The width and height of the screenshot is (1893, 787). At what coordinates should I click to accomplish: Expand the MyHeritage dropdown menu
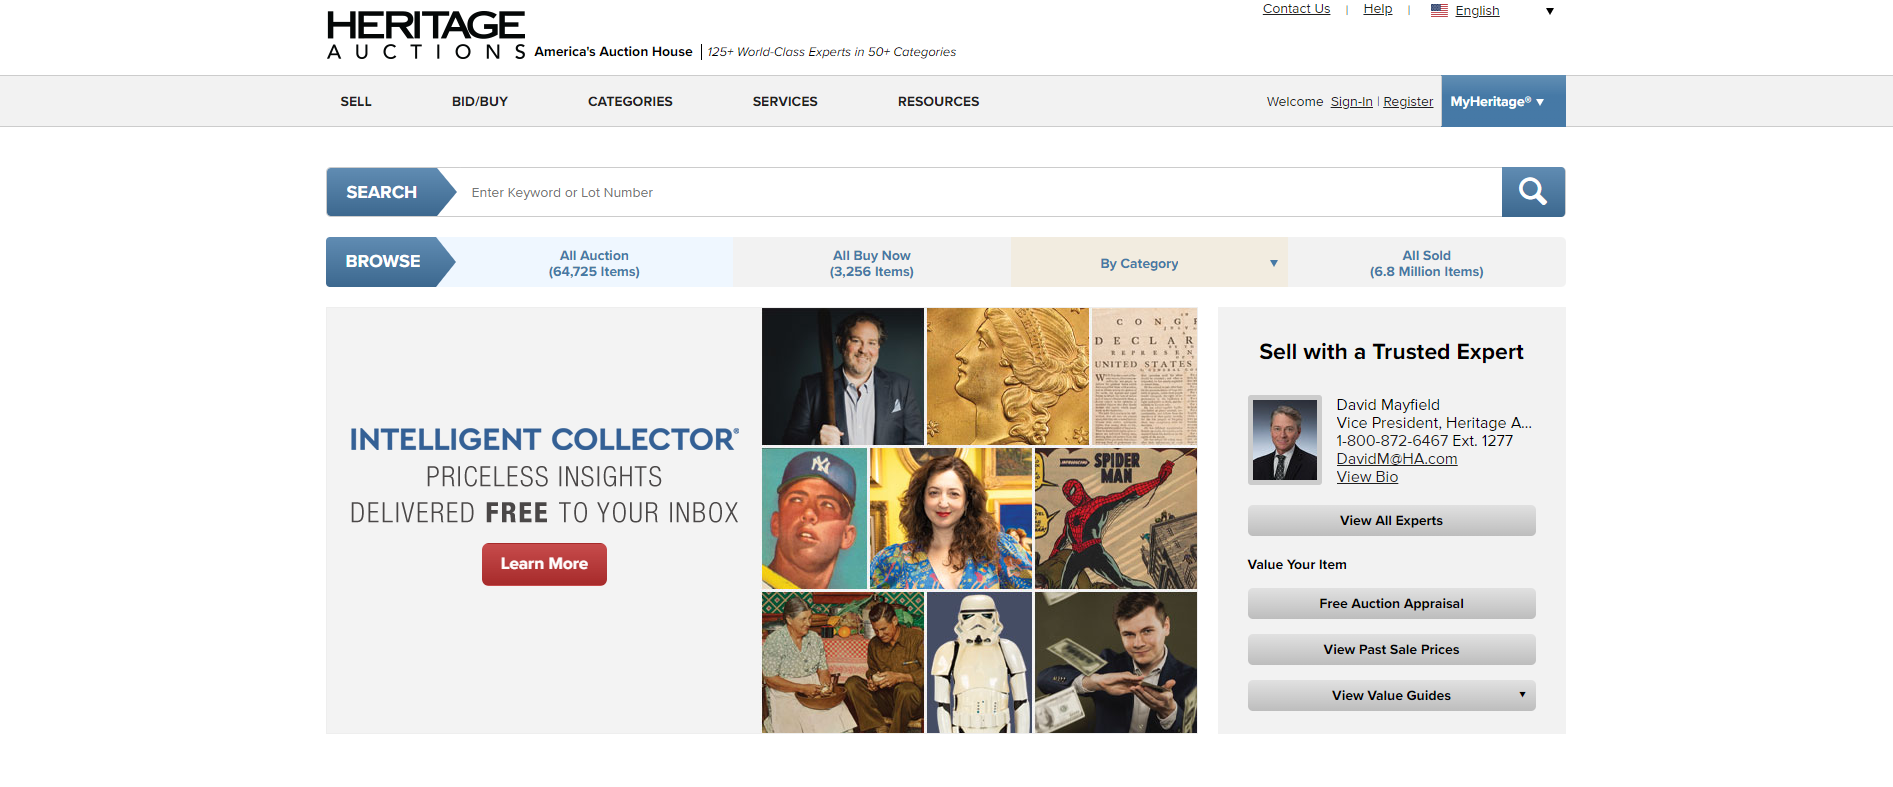[x=1503, y=101]
